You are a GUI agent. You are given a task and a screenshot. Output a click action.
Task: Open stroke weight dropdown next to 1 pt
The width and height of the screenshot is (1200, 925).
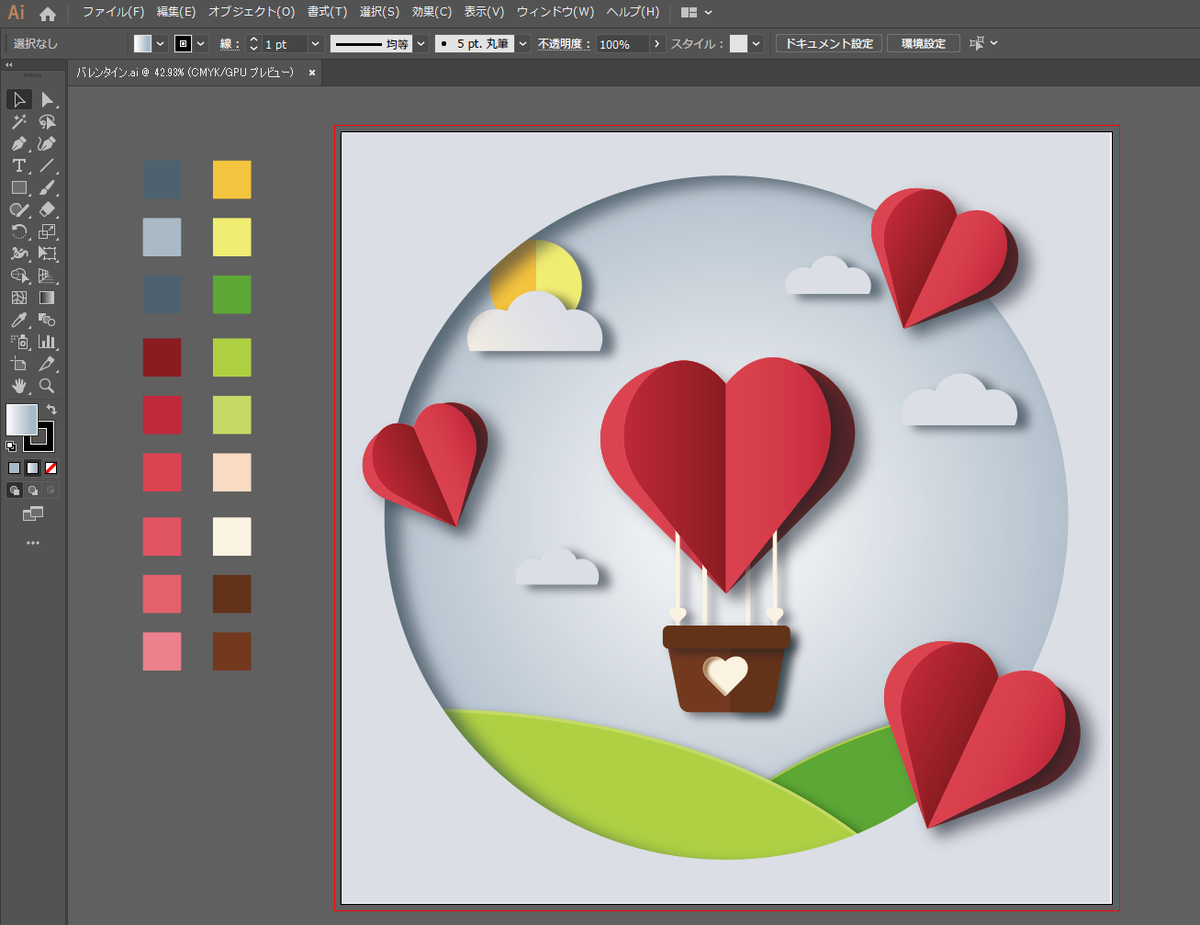pyautogui.click(x=315, y=44)
